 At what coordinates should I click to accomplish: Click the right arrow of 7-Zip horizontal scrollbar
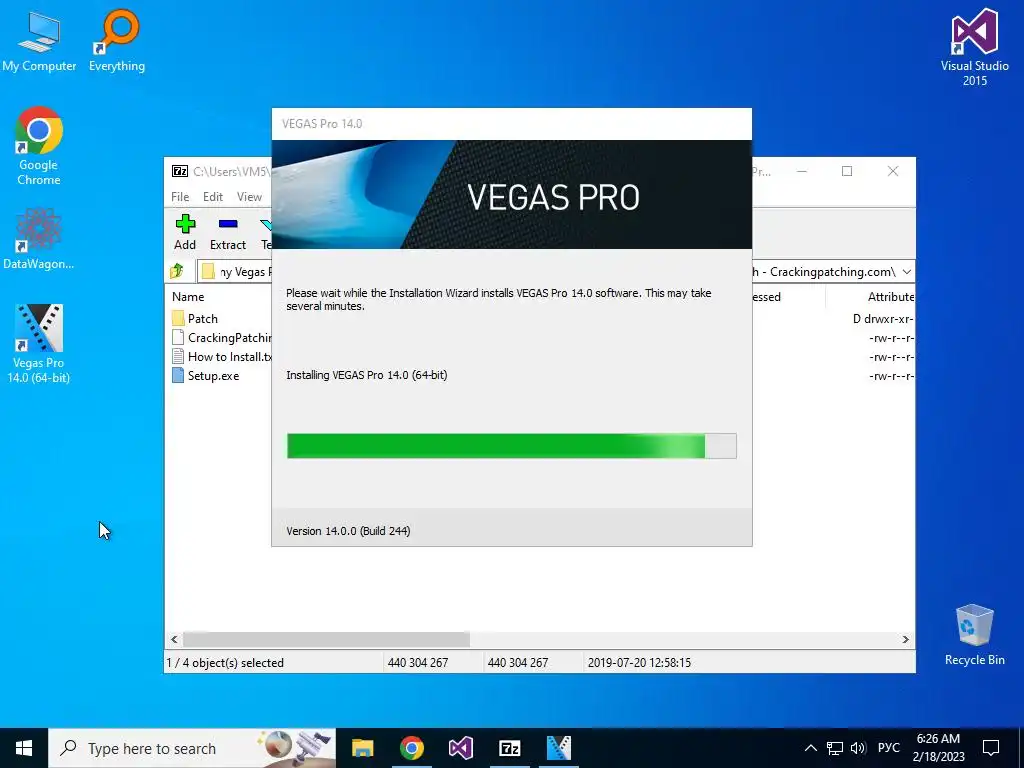[906, 639]
